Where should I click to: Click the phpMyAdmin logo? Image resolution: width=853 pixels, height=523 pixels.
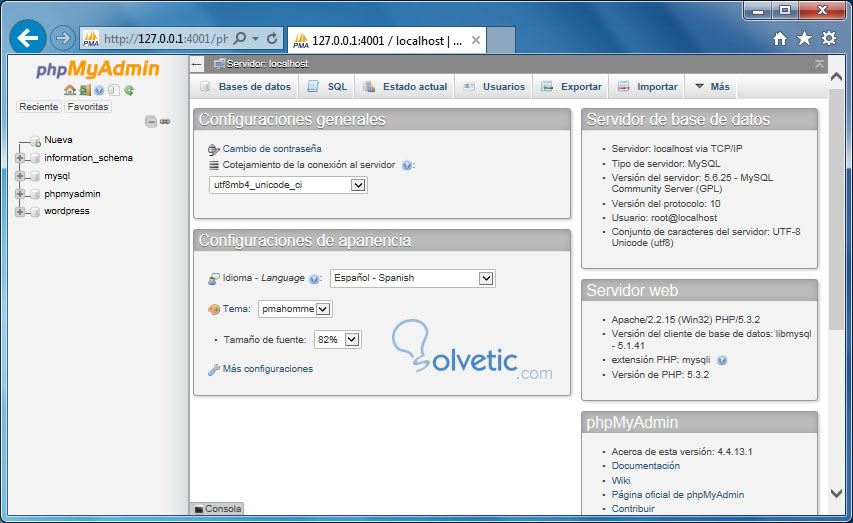[x=98, y=70]
